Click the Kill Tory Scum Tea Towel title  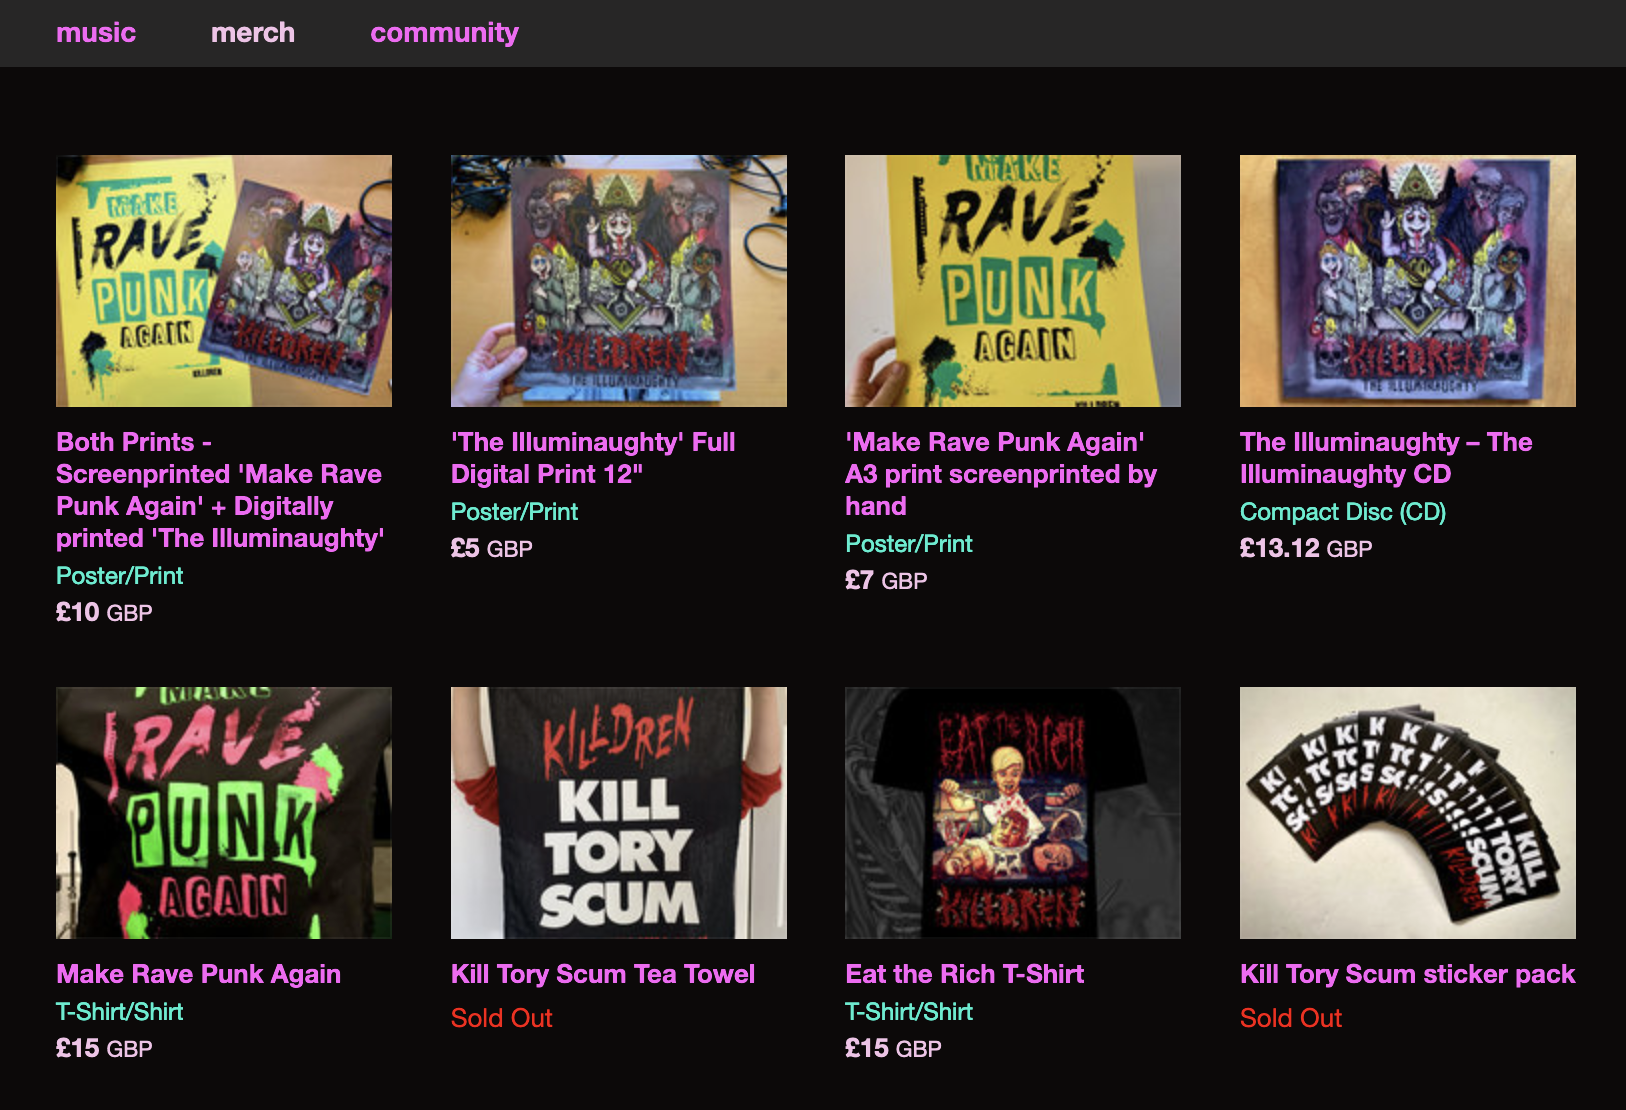coord(602,974)
